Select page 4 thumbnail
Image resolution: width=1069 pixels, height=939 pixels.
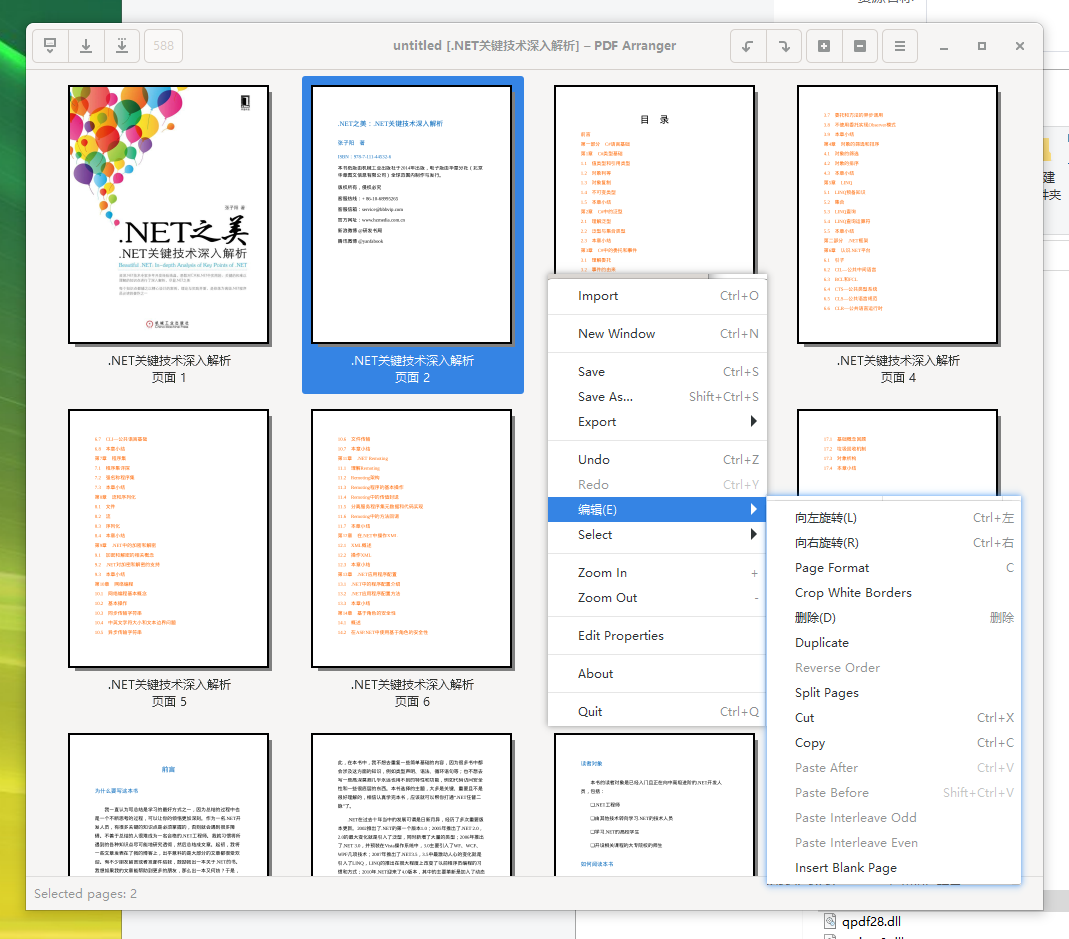tap(897, 215)
